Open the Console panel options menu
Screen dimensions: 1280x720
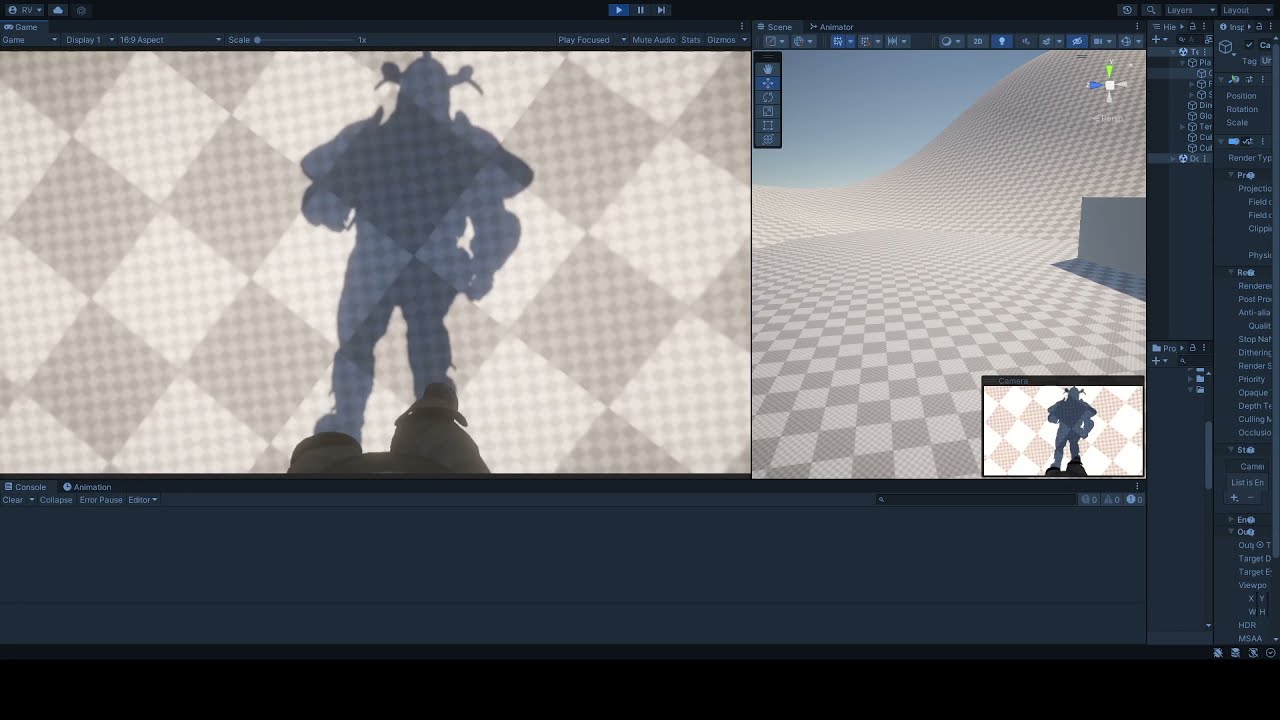(x=1137, y=487)
